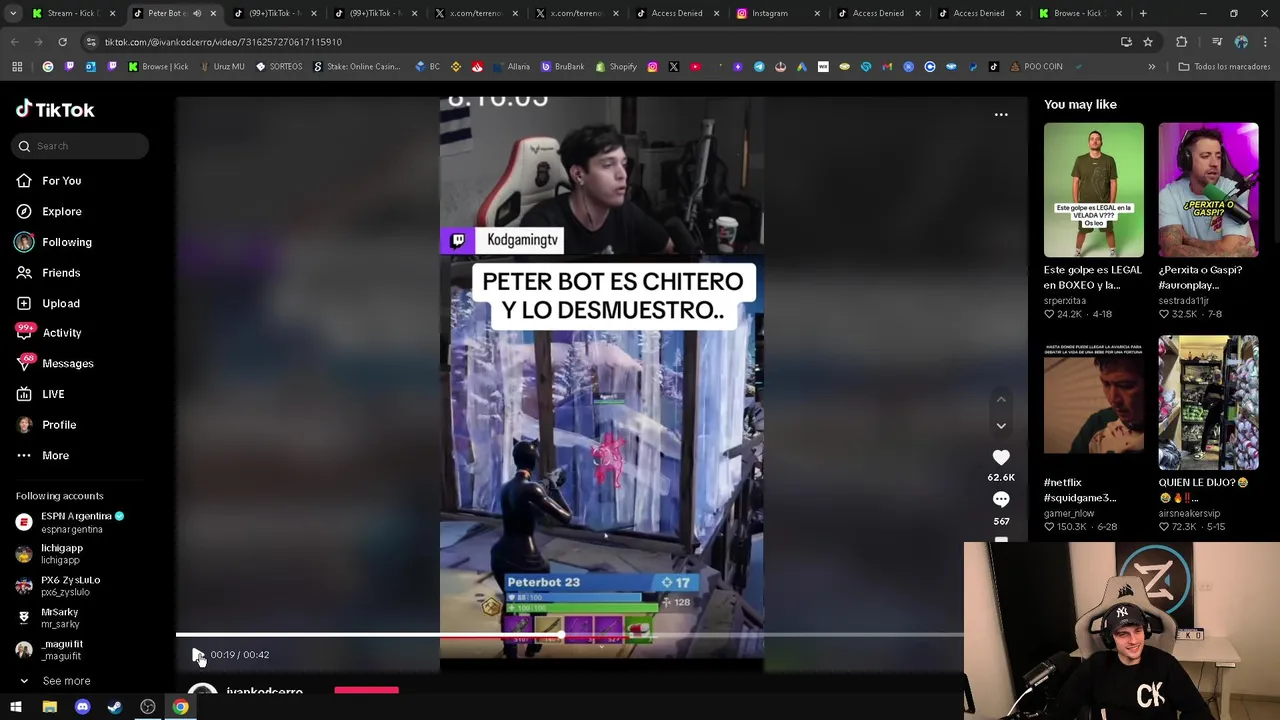The image size is (1280, 720).
Task: Open the Chrome three-dot menu
Action: coord(1265,42)
